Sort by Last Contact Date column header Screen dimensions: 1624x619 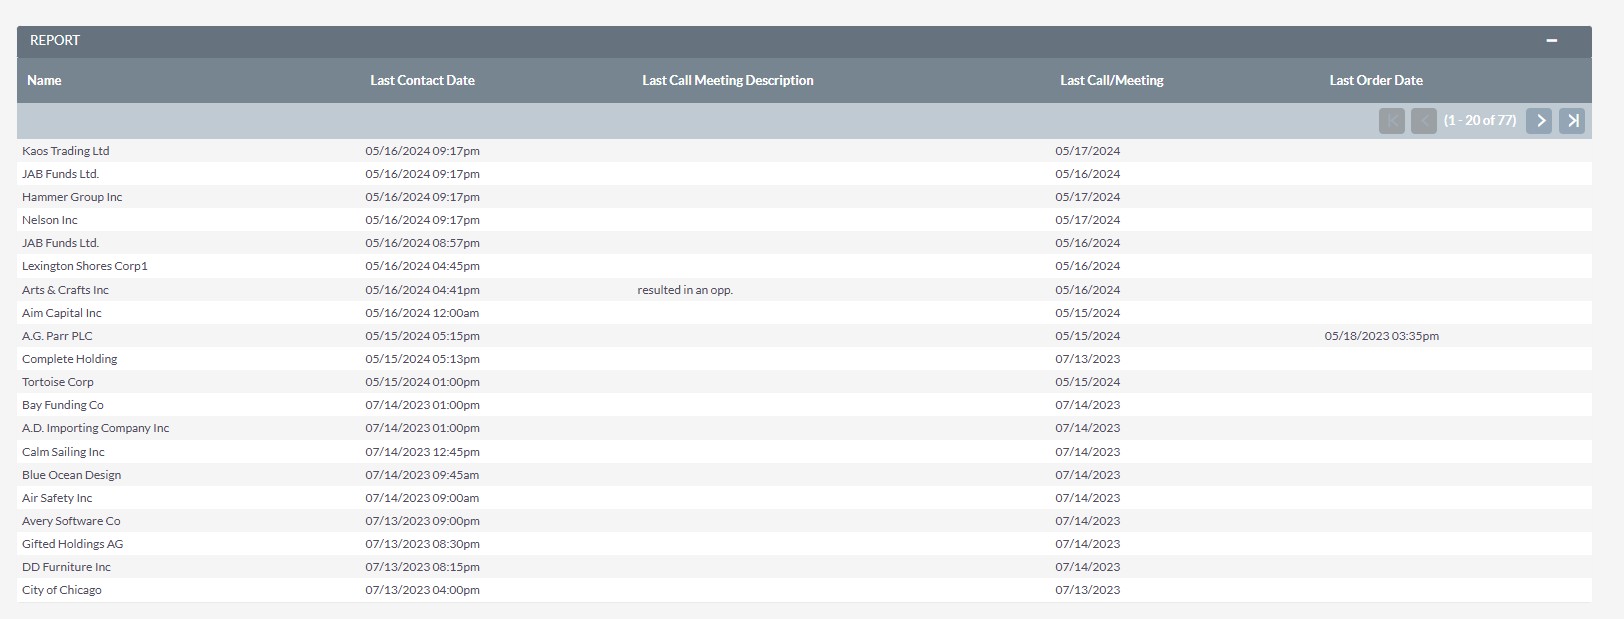coord(422,80)
